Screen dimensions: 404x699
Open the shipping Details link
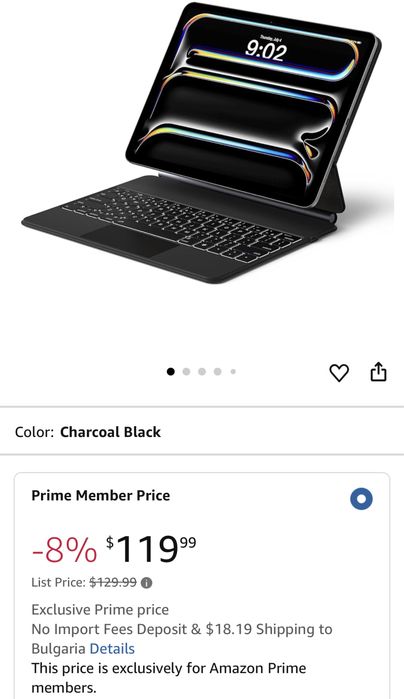[x=112, y=648]
